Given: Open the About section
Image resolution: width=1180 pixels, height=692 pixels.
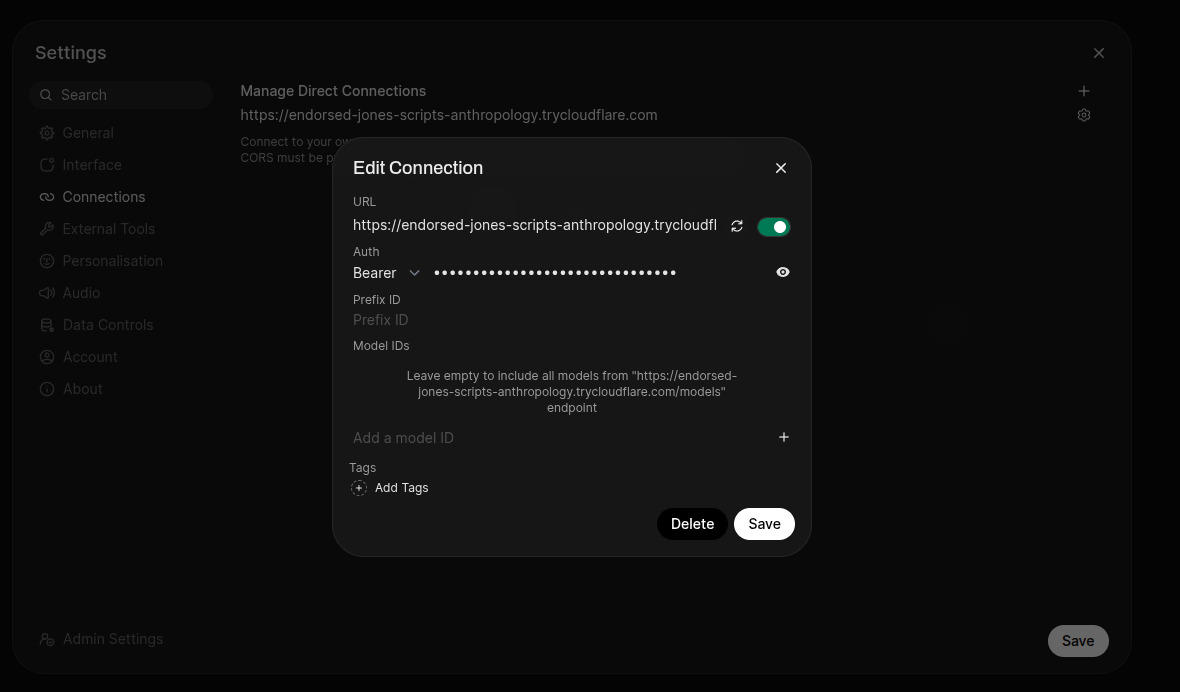Looking at the screenshot, I should tap(46, 389).
